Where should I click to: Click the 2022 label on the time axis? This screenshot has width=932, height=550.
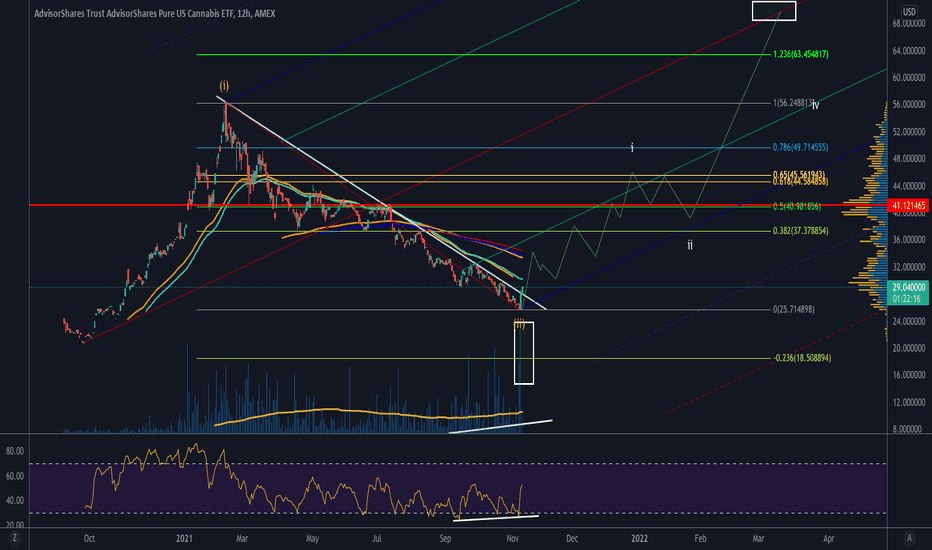pos(639,539)
